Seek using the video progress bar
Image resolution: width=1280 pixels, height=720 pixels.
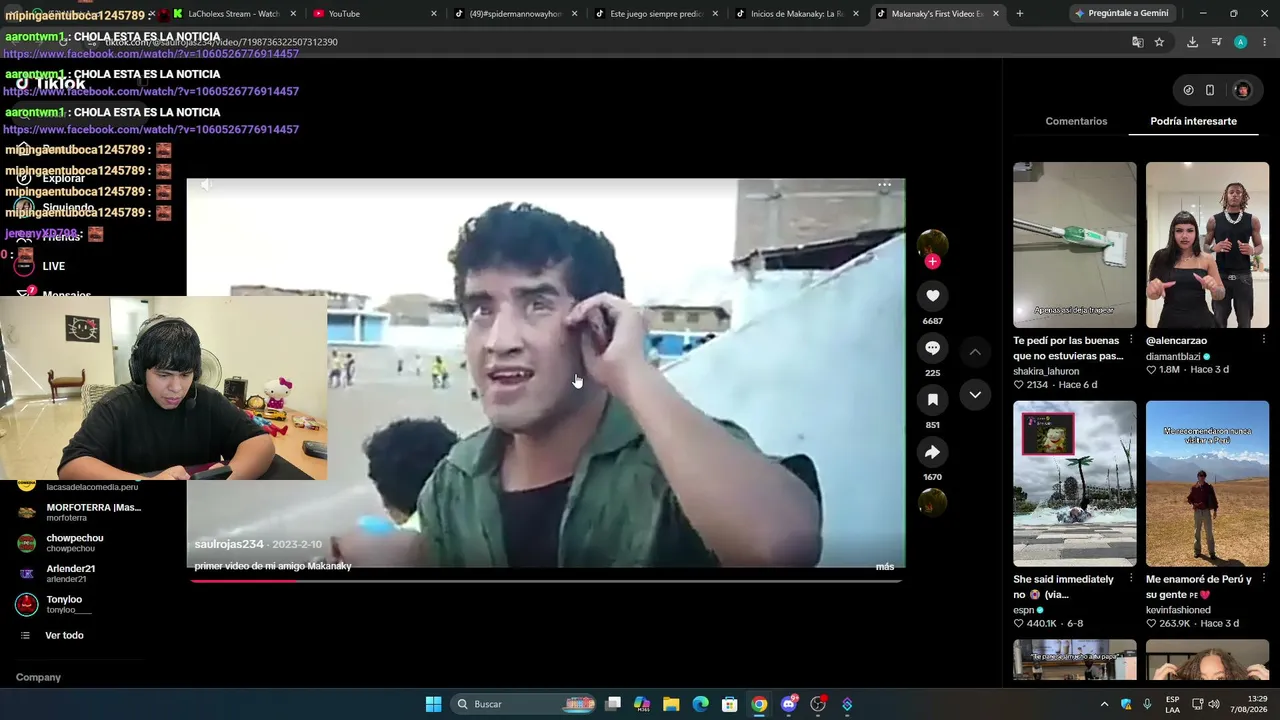point(546,580)
